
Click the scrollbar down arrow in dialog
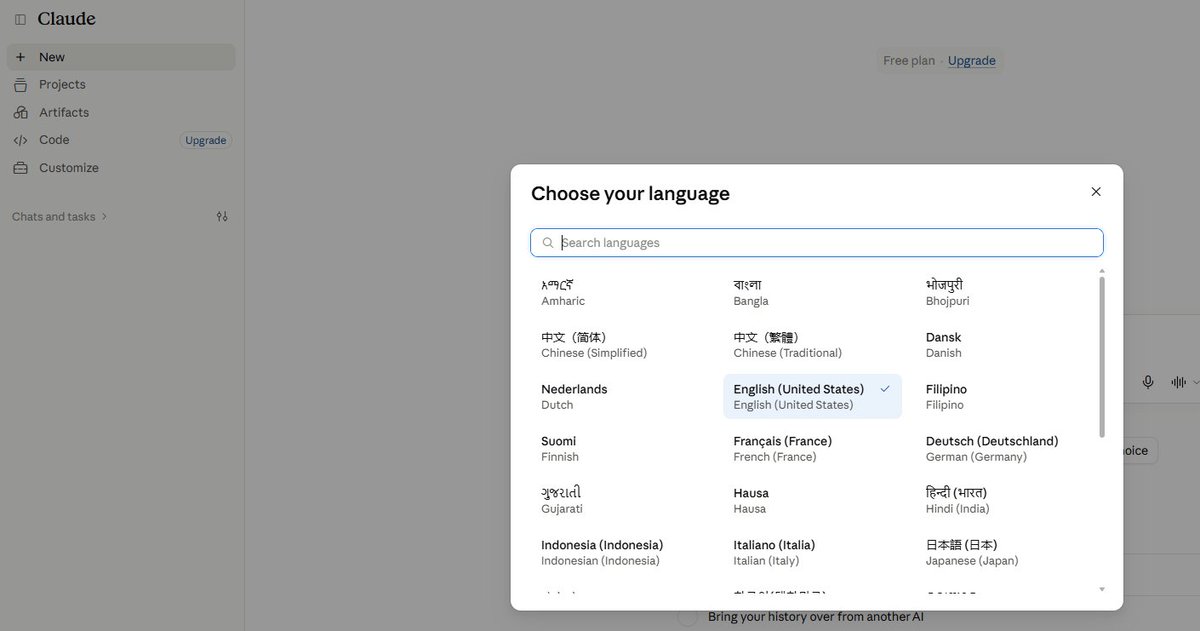point(1102,589)
